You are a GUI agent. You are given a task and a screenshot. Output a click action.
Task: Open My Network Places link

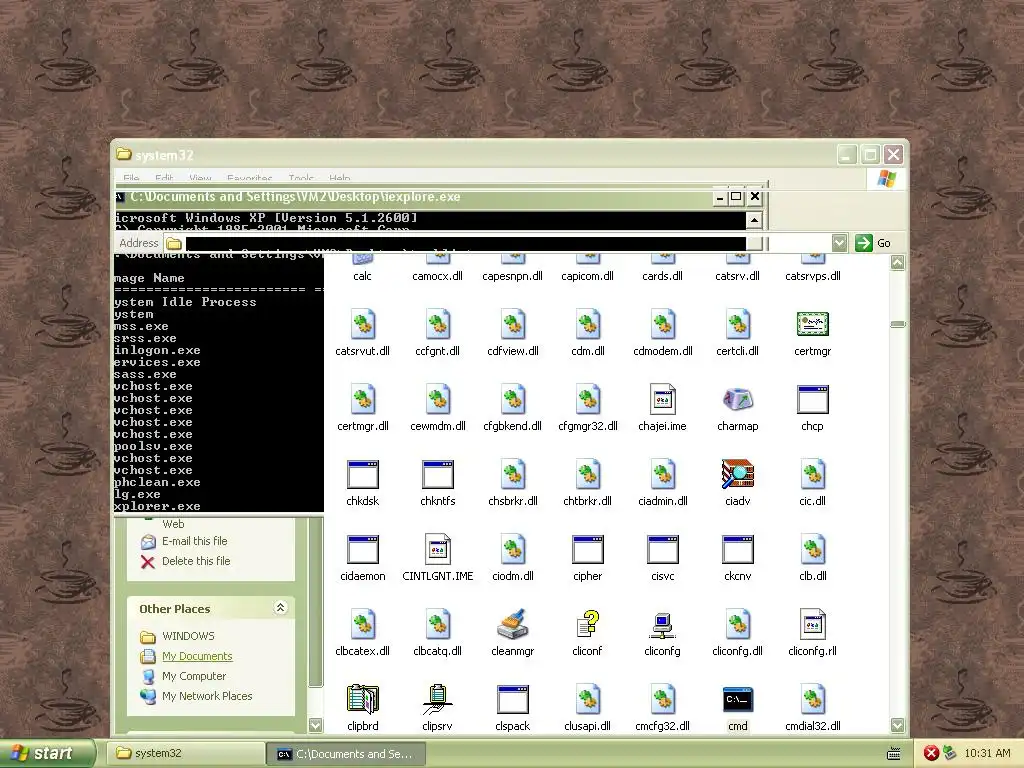click(207, 696)
